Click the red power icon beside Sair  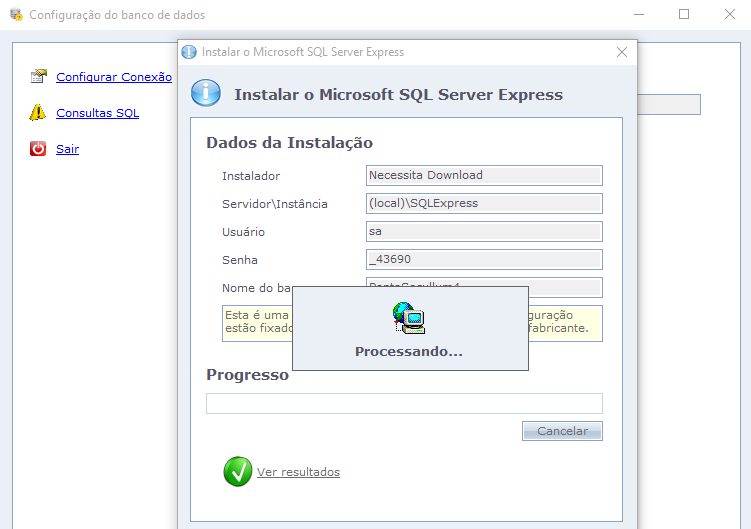point(38,149)
